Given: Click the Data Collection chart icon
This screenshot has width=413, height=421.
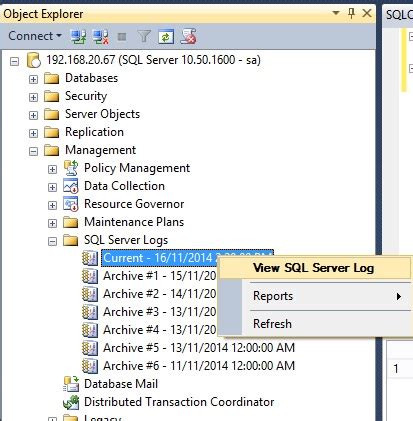Looking at the screenshot, I should (x=71, y=186).
